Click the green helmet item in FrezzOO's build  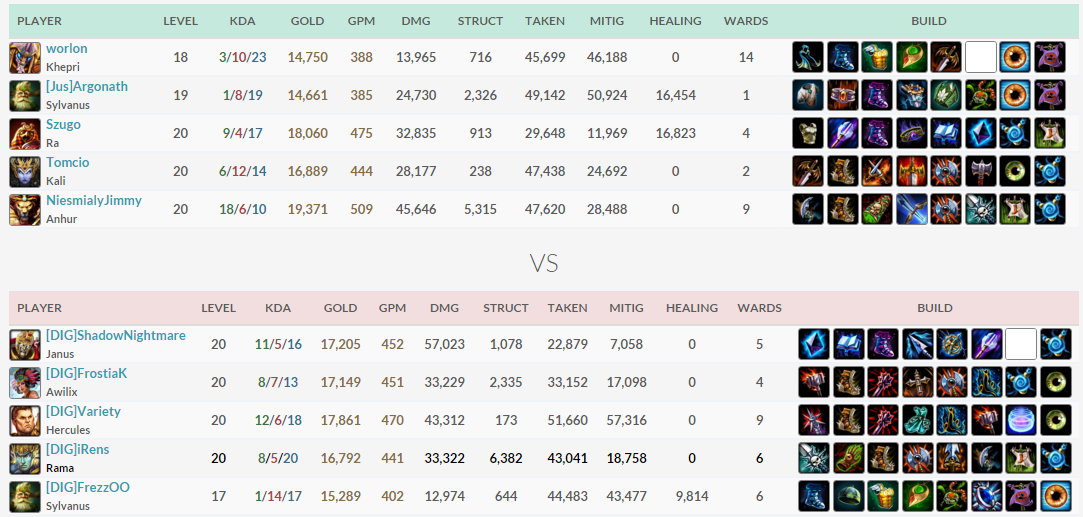[x=848, y=496]
